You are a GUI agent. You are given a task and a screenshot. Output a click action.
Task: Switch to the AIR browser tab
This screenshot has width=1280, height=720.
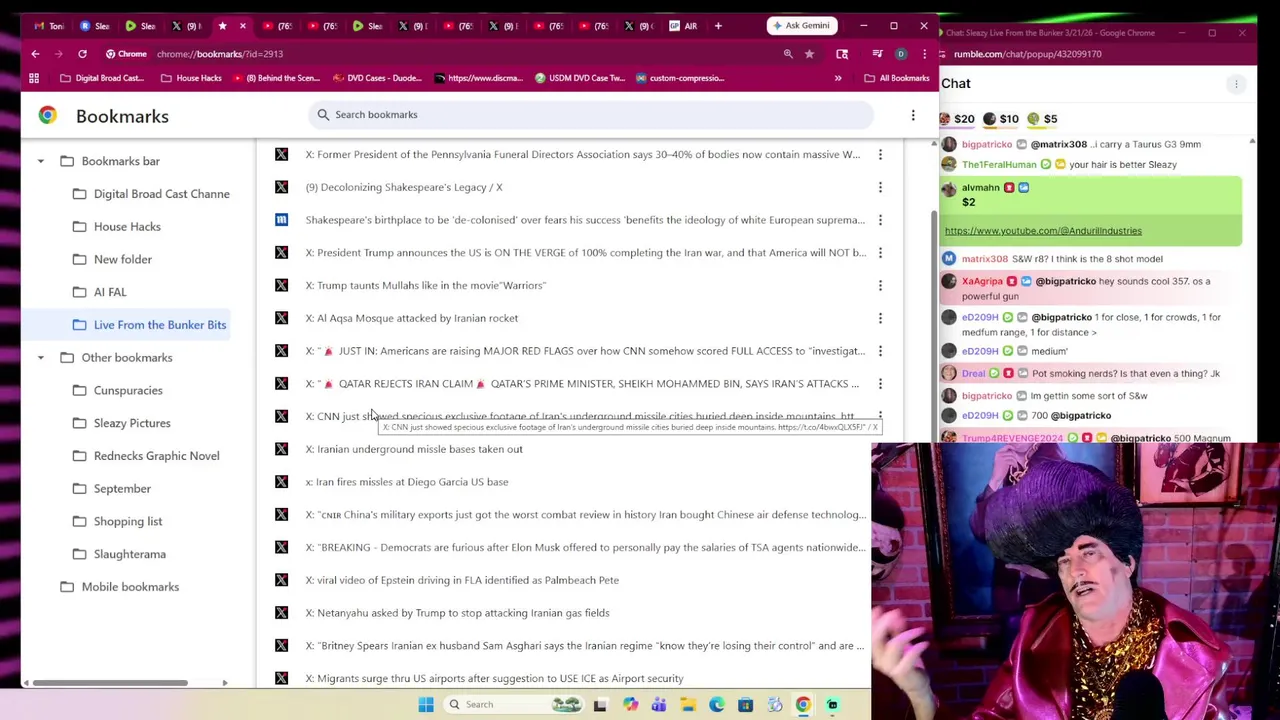tap(684, 26)
